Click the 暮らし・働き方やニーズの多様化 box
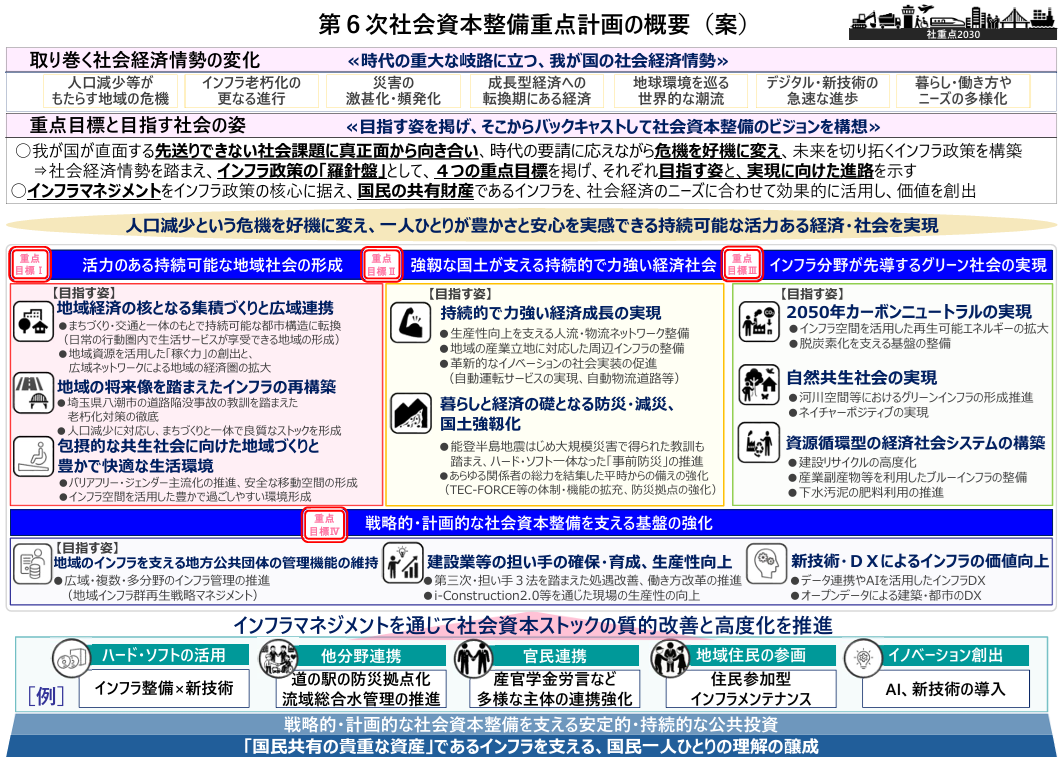The height and width of the screenshot is (763, 1062). click(x=963, y=91)
